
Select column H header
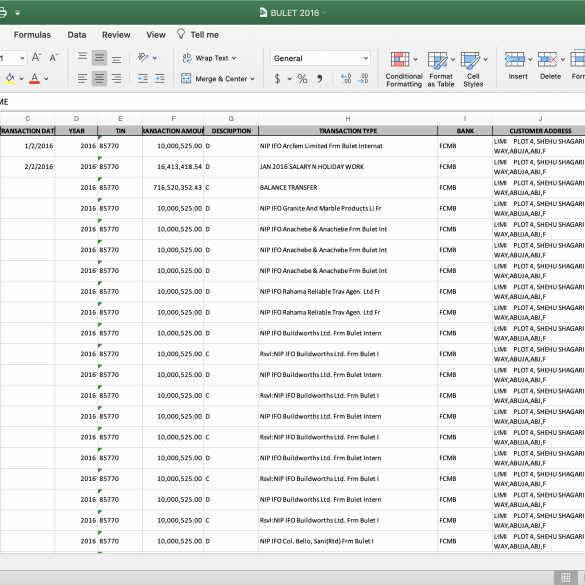click(348, 119)
